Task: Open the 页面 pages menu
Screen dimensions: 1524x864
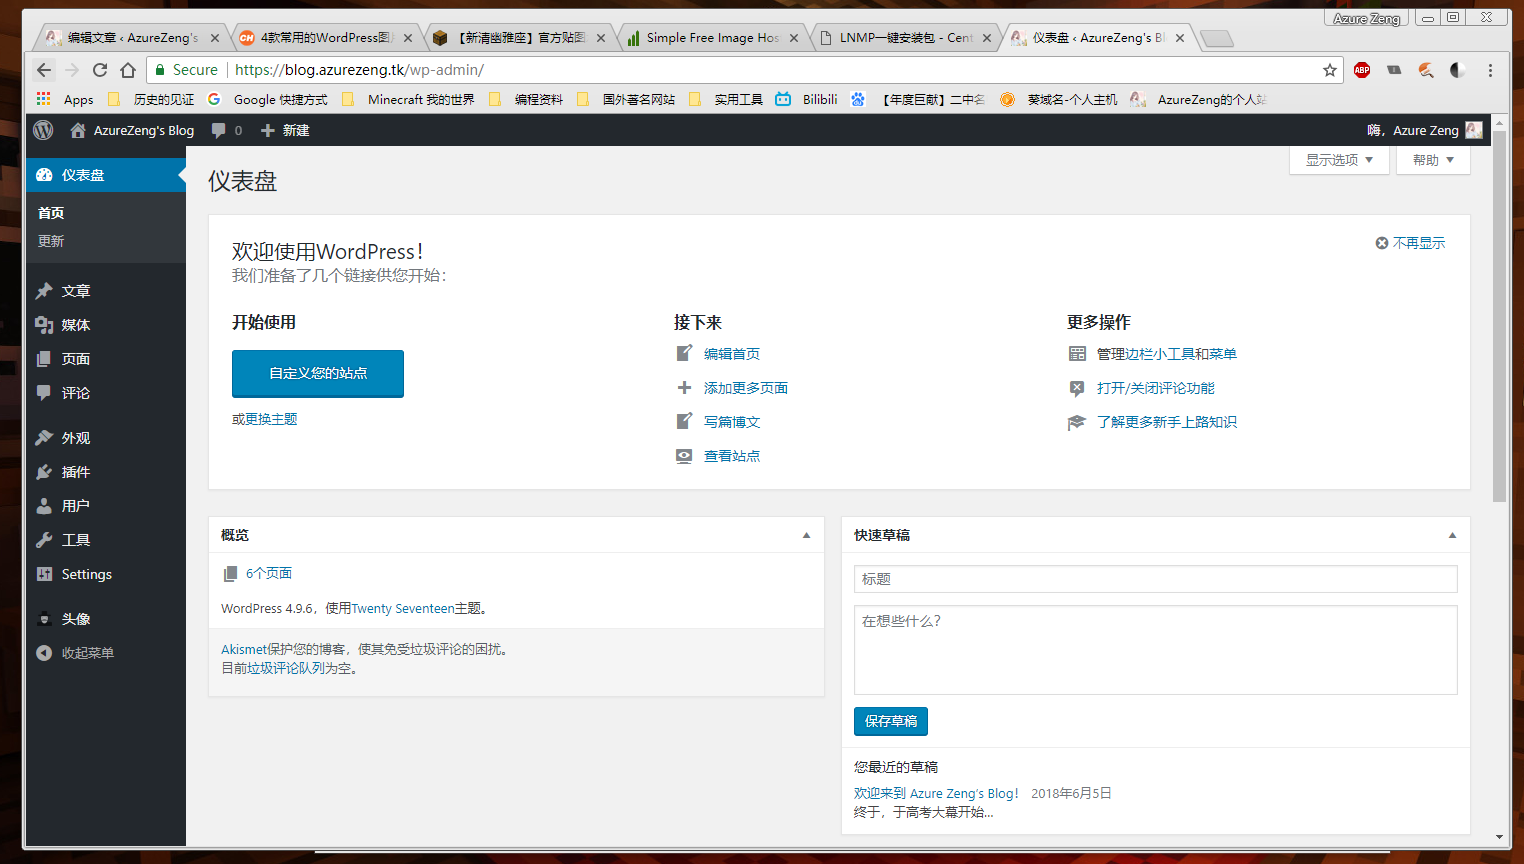Action: click(x=106, y=359)
